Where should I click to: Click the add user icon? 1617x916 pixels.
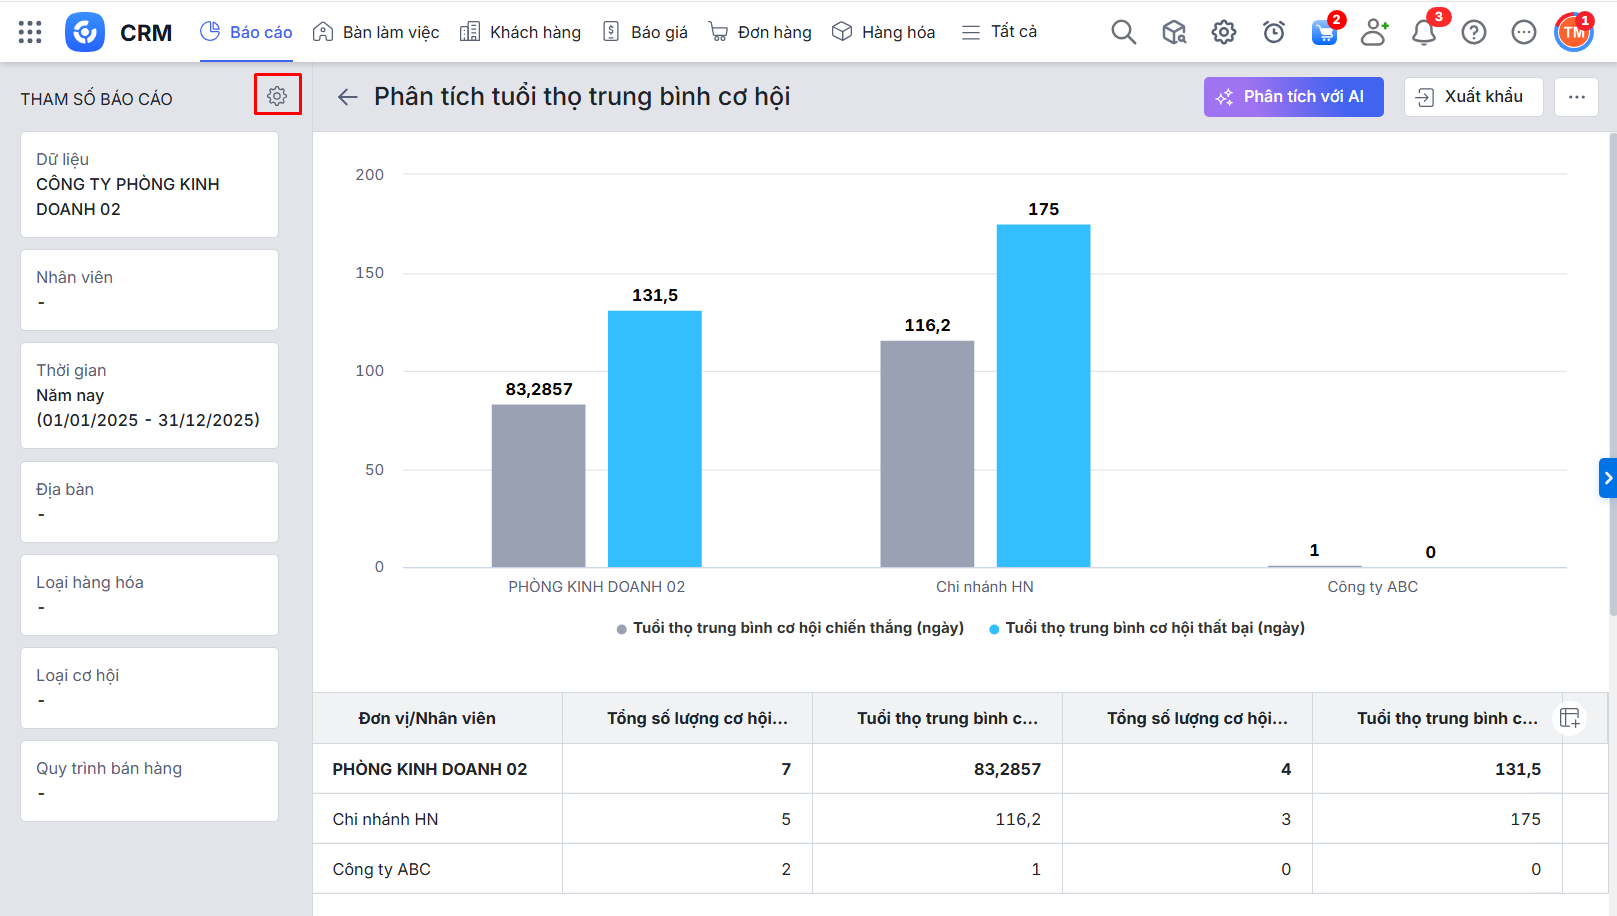(1374, 32)
